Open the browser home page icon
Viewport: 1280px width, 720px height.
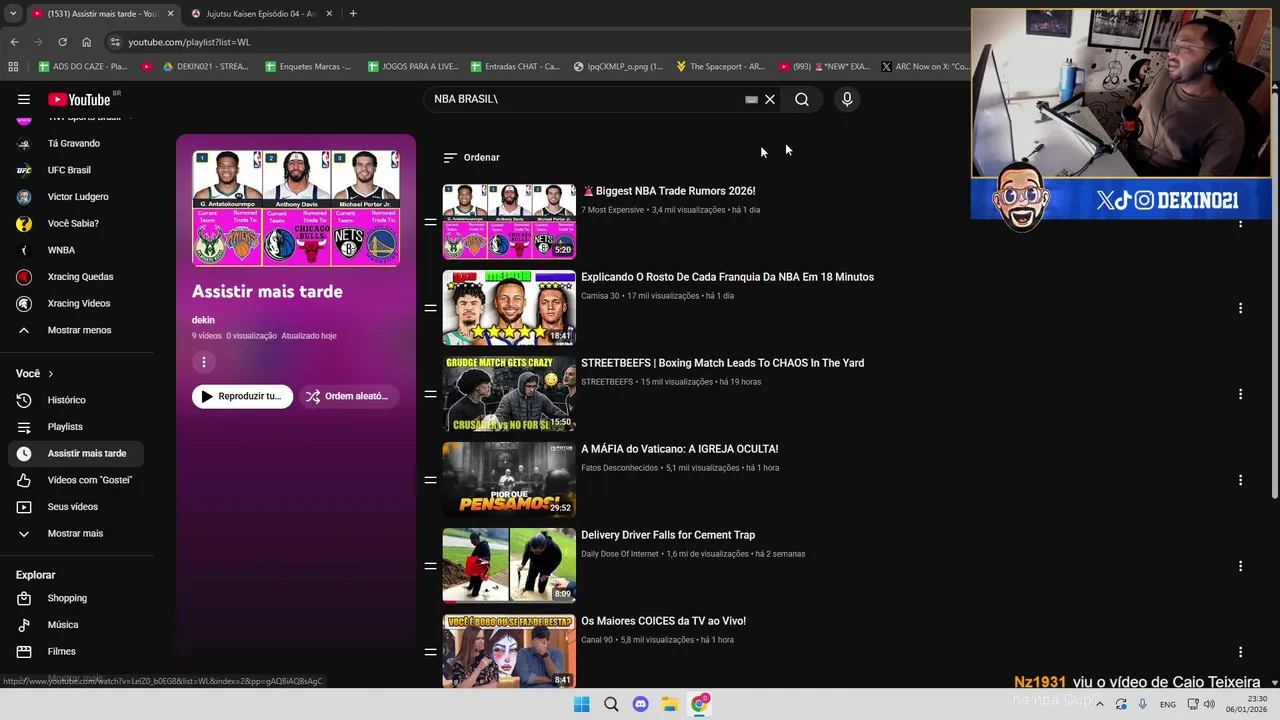(86, 42)
